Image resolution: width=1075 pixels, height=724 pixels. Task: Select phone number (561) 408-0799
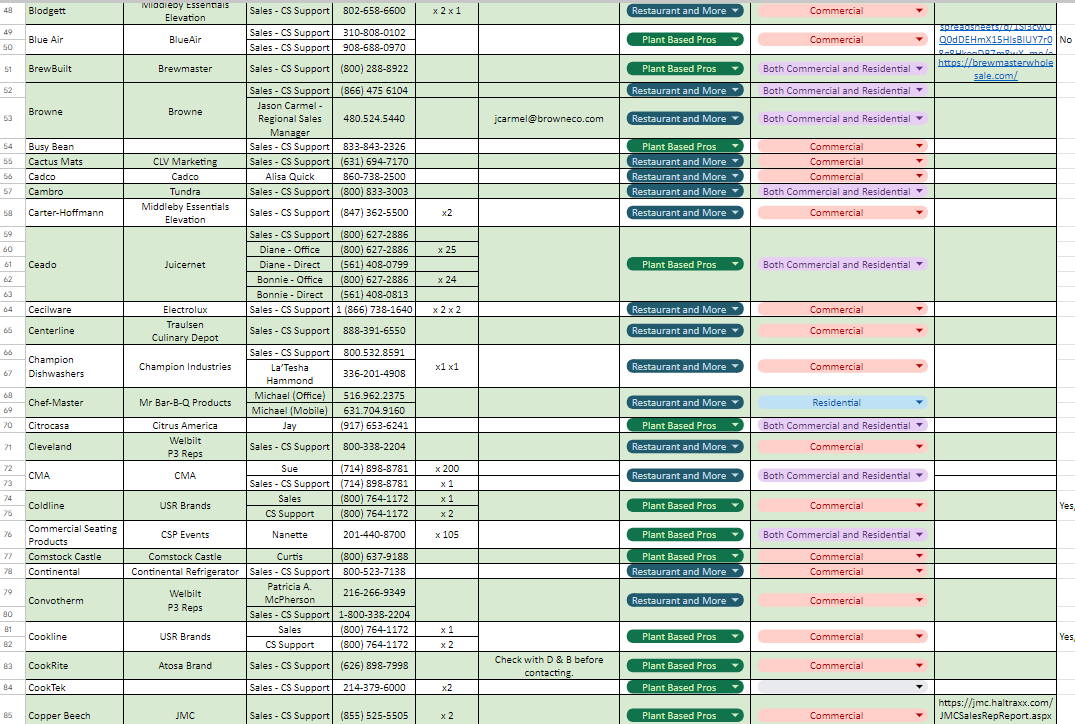374,265
